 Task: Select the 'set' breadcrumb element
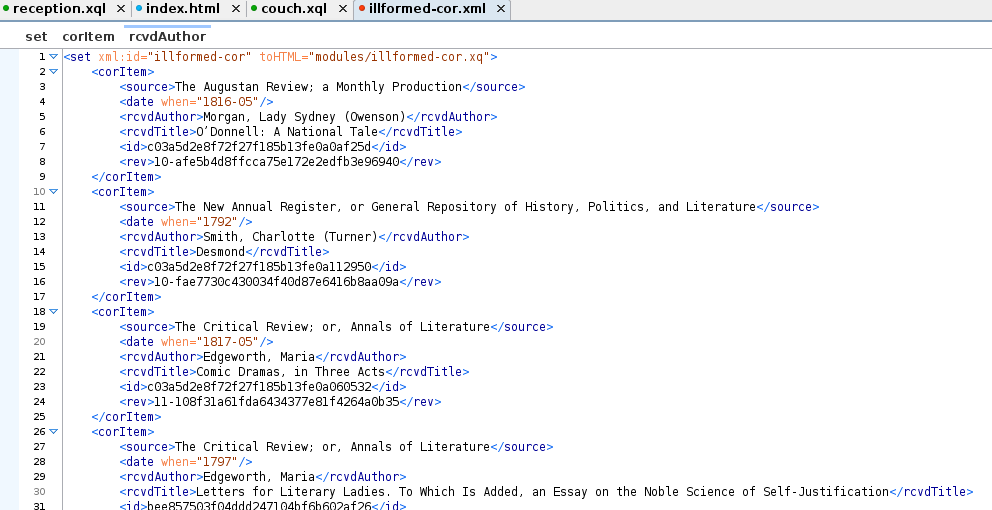pyautogui.click(x=36, y=37)
